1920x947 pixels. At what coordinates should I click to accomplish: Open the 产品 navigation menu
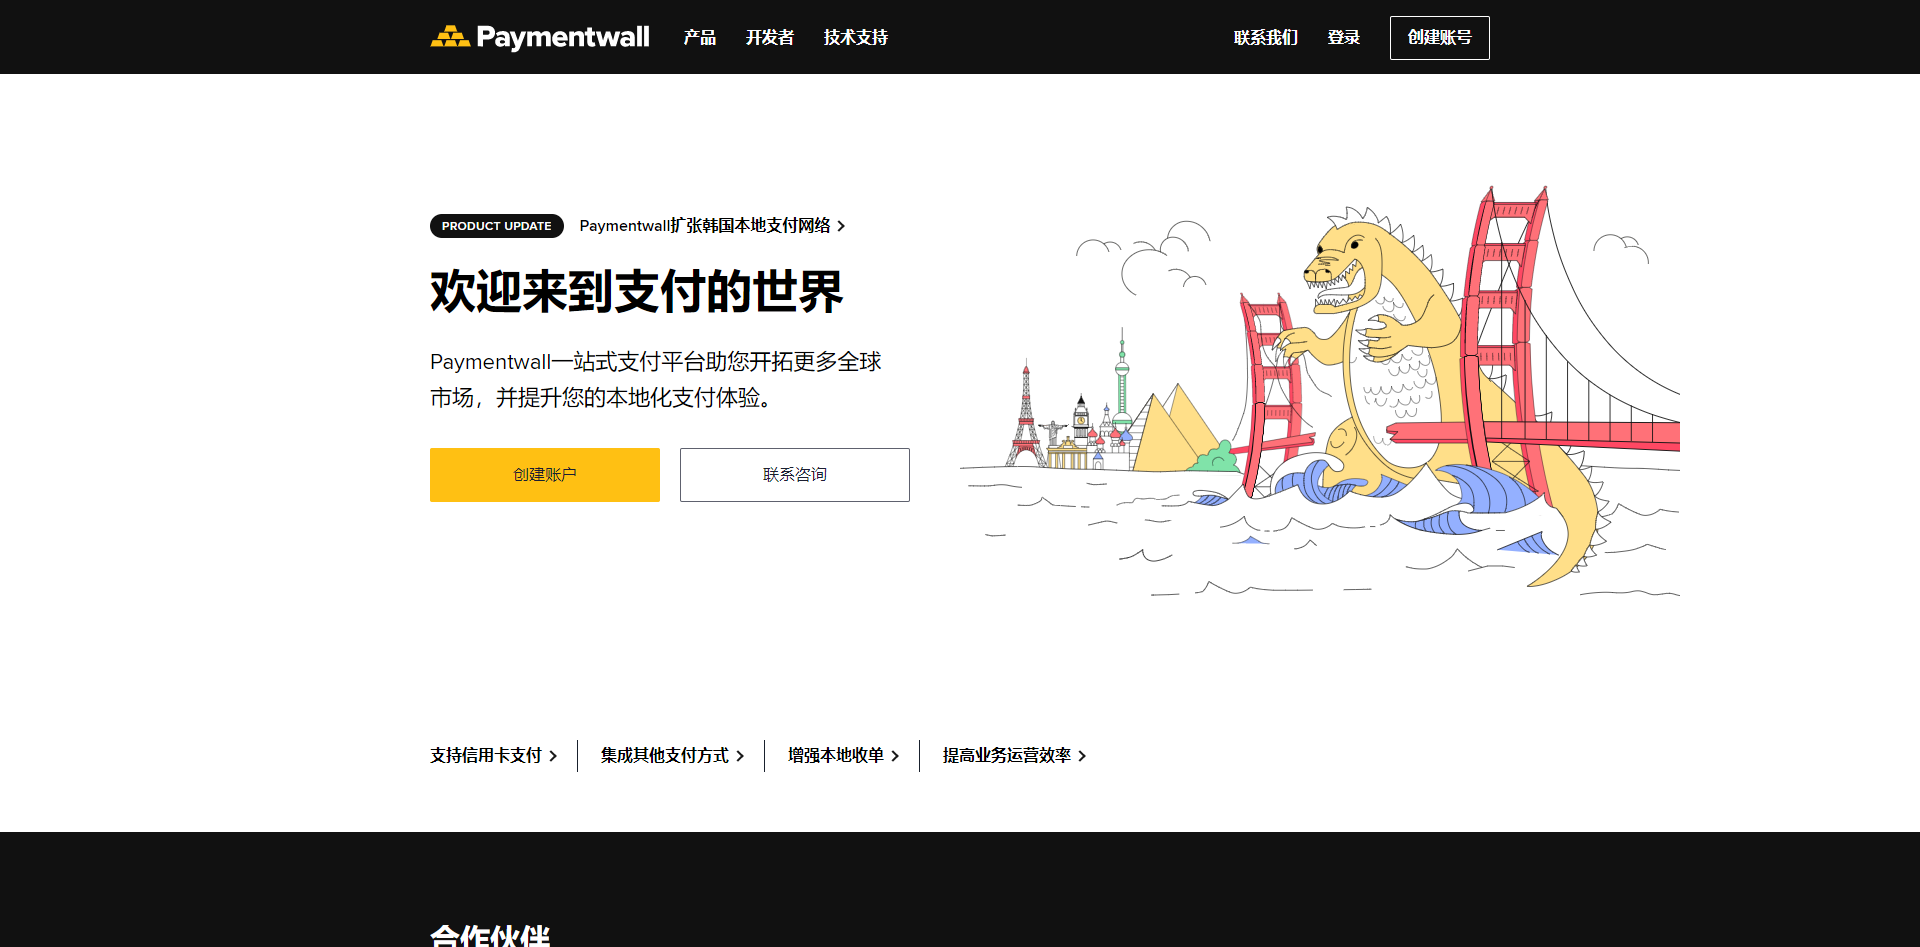(x=699, y=37)
